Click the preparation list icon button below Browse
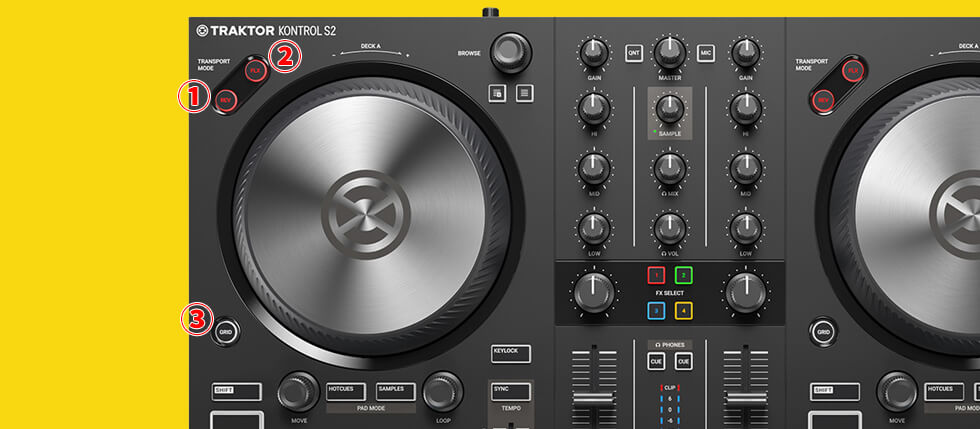 498,93
